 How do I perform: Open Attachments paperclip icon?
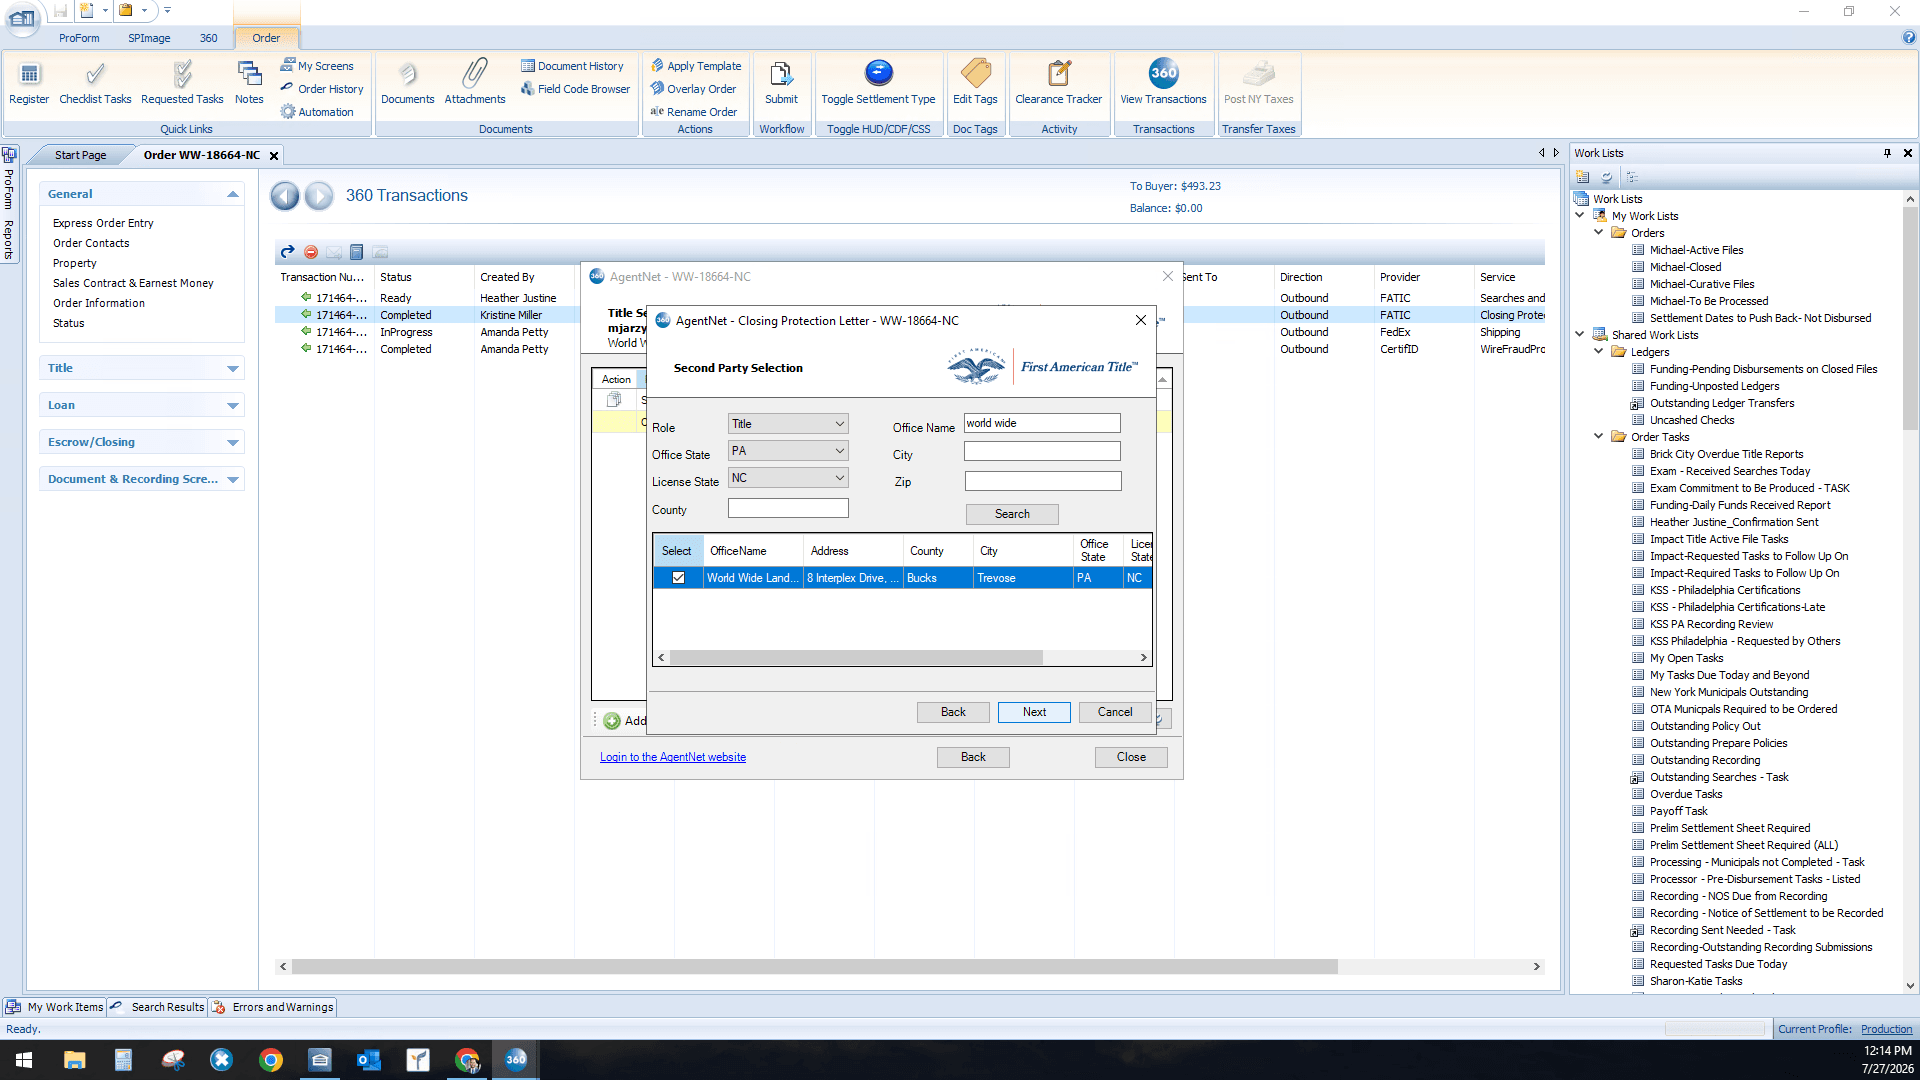click(x=475, y=82)
